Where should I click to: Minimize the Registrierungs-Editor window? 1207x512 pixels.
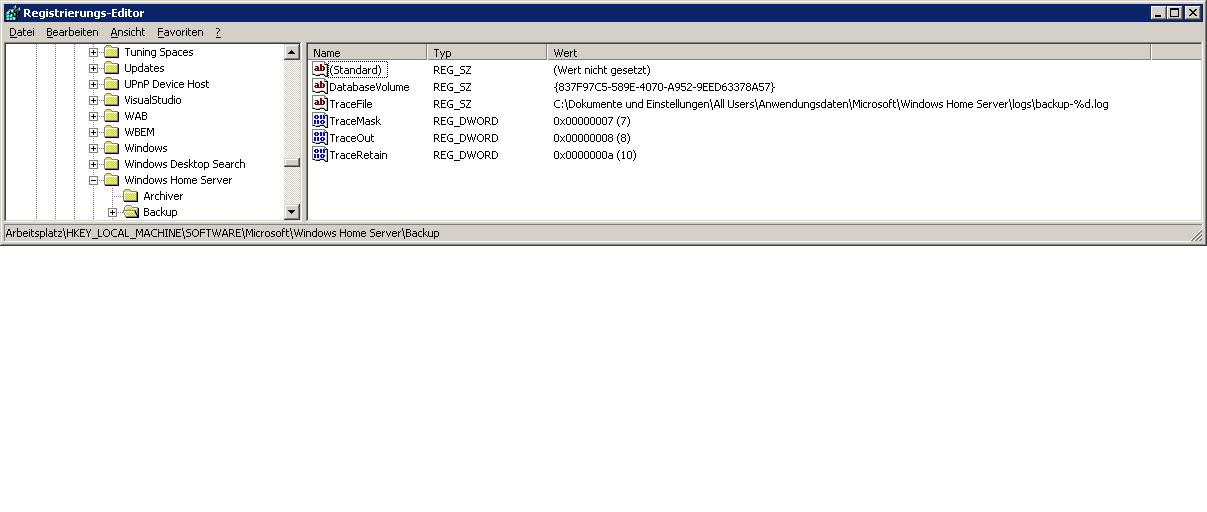[x=1159, y=13]
